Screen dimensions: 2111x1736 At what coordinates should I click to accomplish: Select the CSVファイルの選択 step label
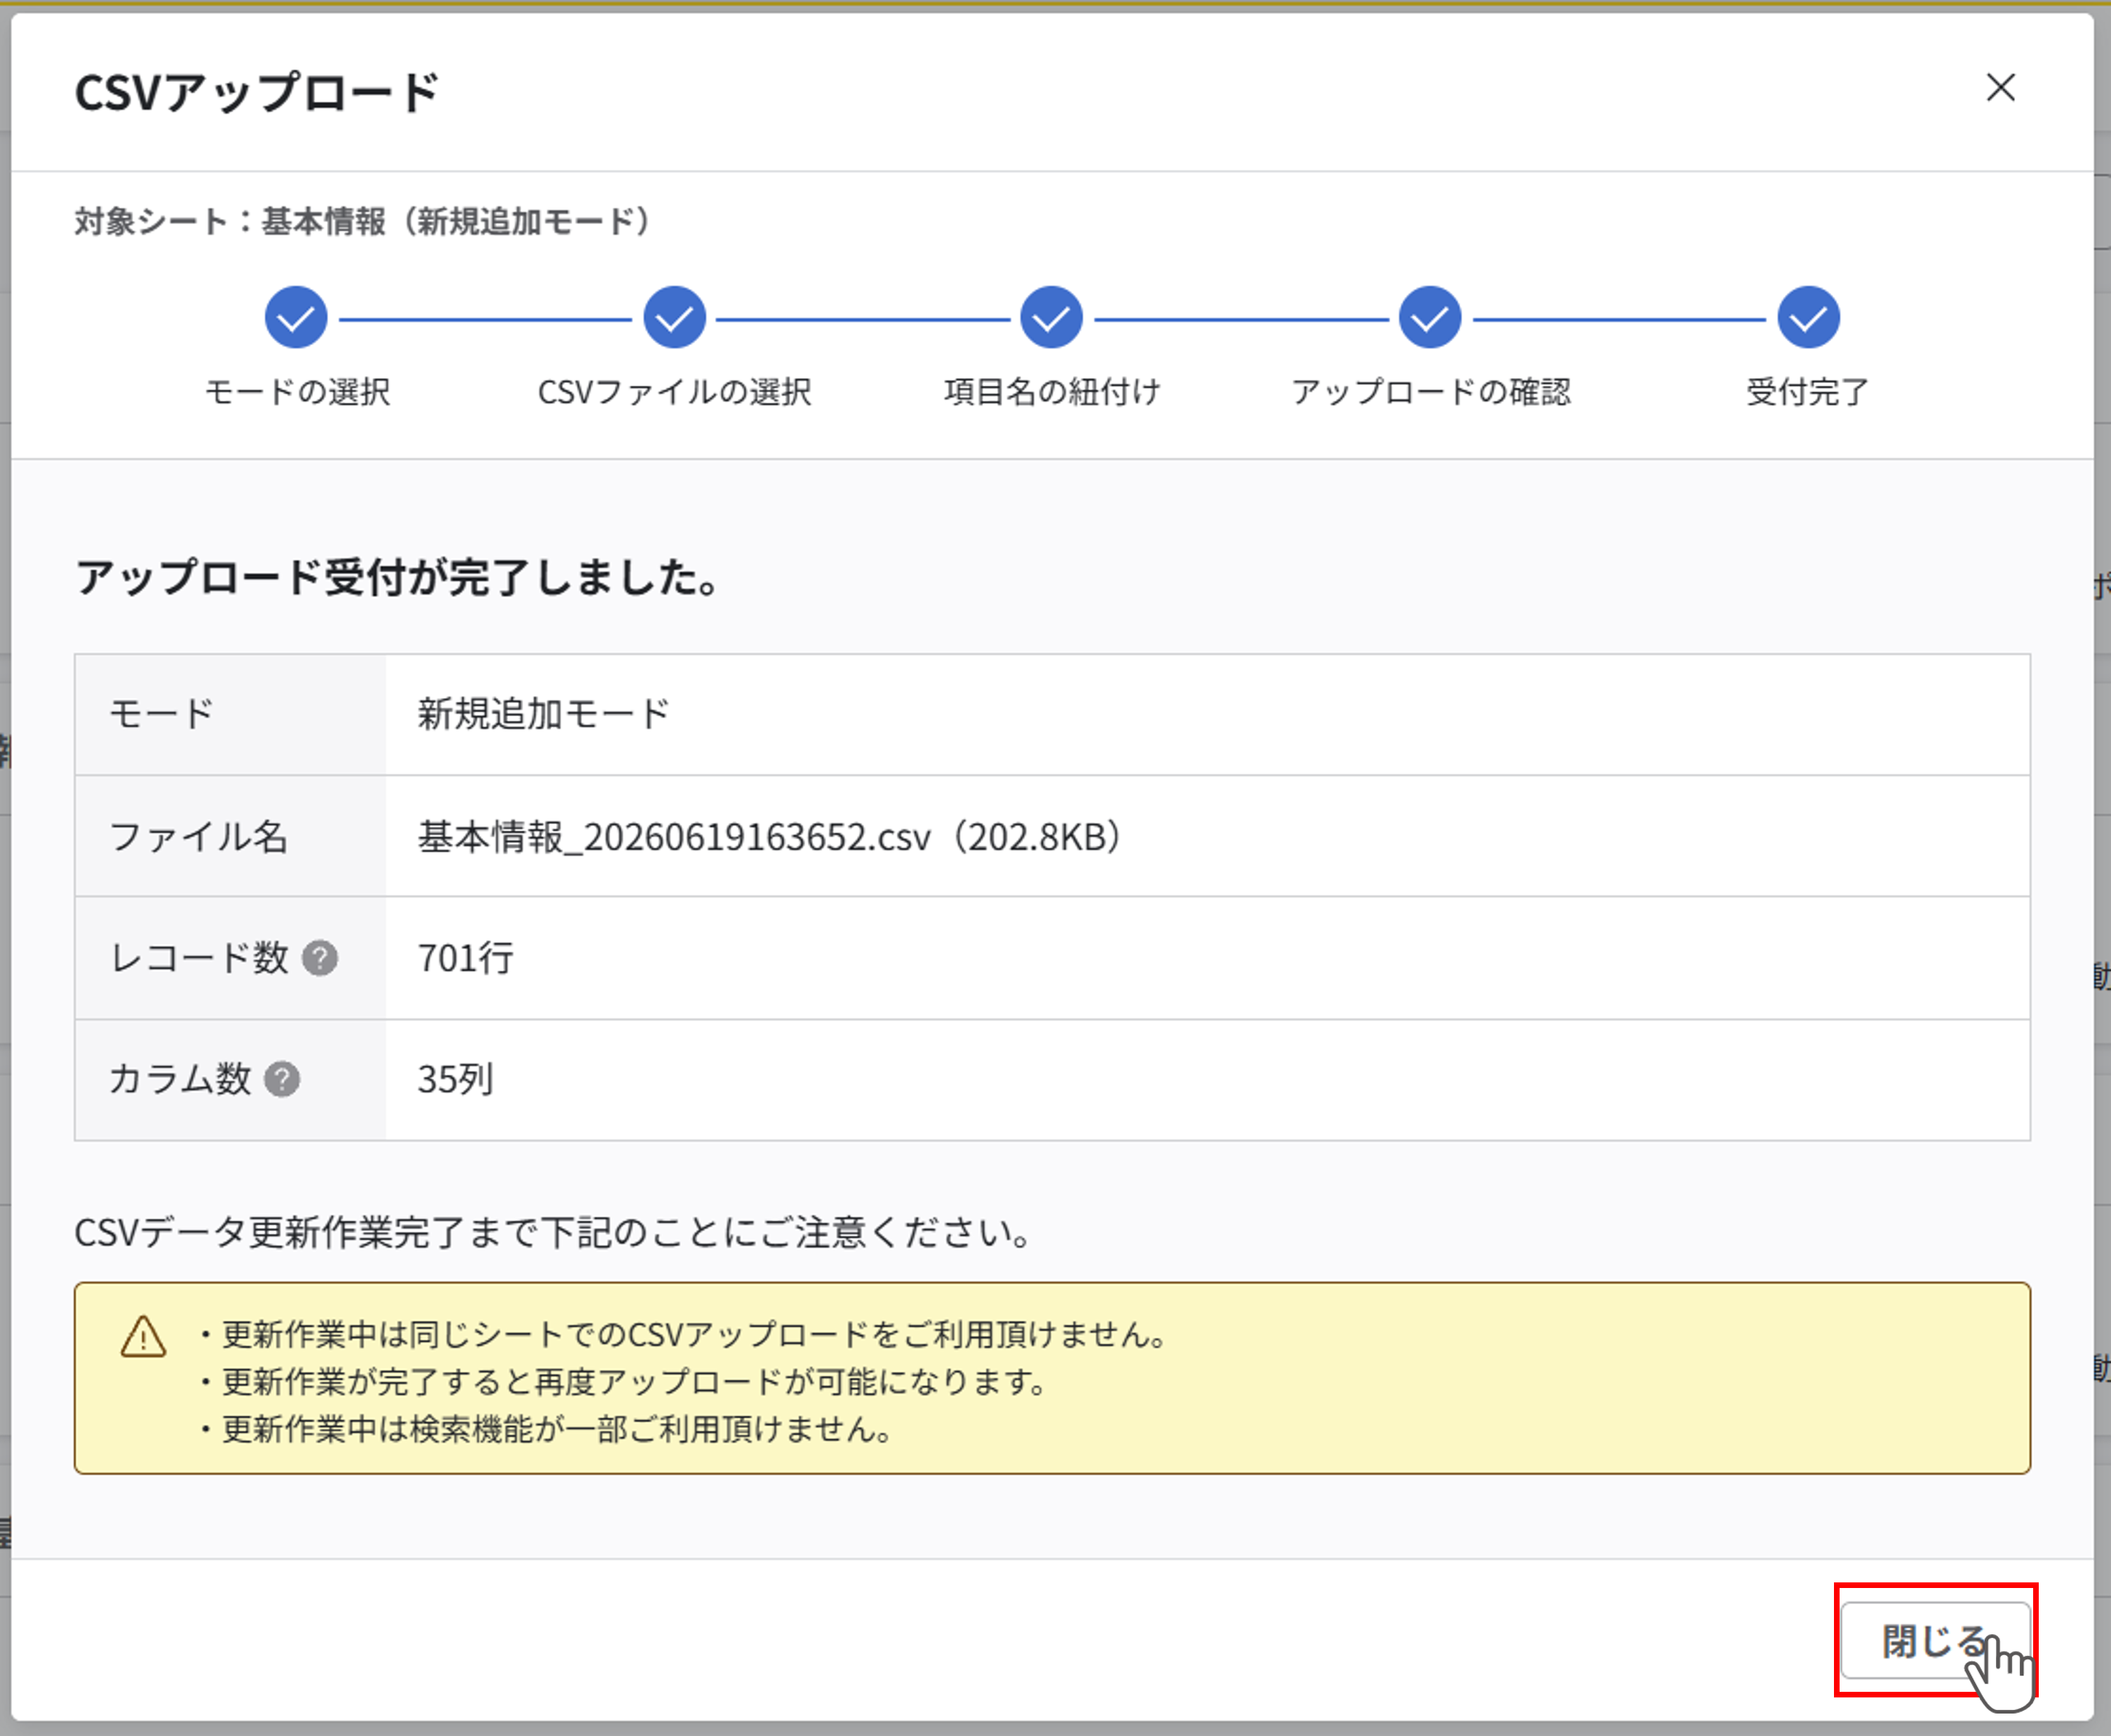coord(675,392)
